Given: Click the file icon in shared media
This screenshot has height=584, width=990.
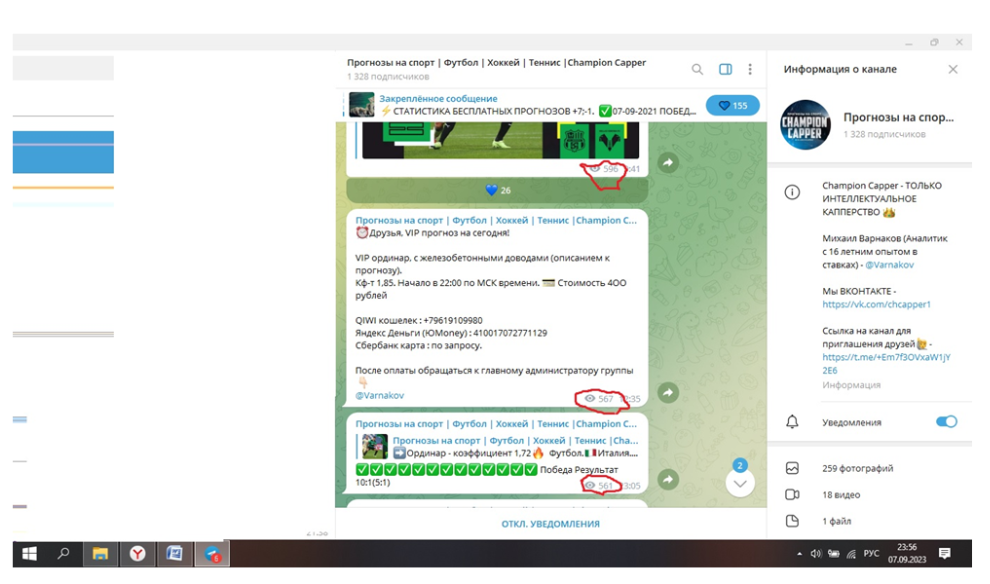Looking at the screenshot, I should 792,521.
